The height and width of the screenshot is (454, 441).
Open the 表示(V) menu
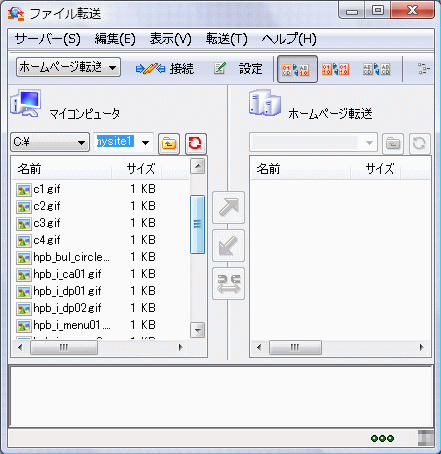tap(171, 39)
